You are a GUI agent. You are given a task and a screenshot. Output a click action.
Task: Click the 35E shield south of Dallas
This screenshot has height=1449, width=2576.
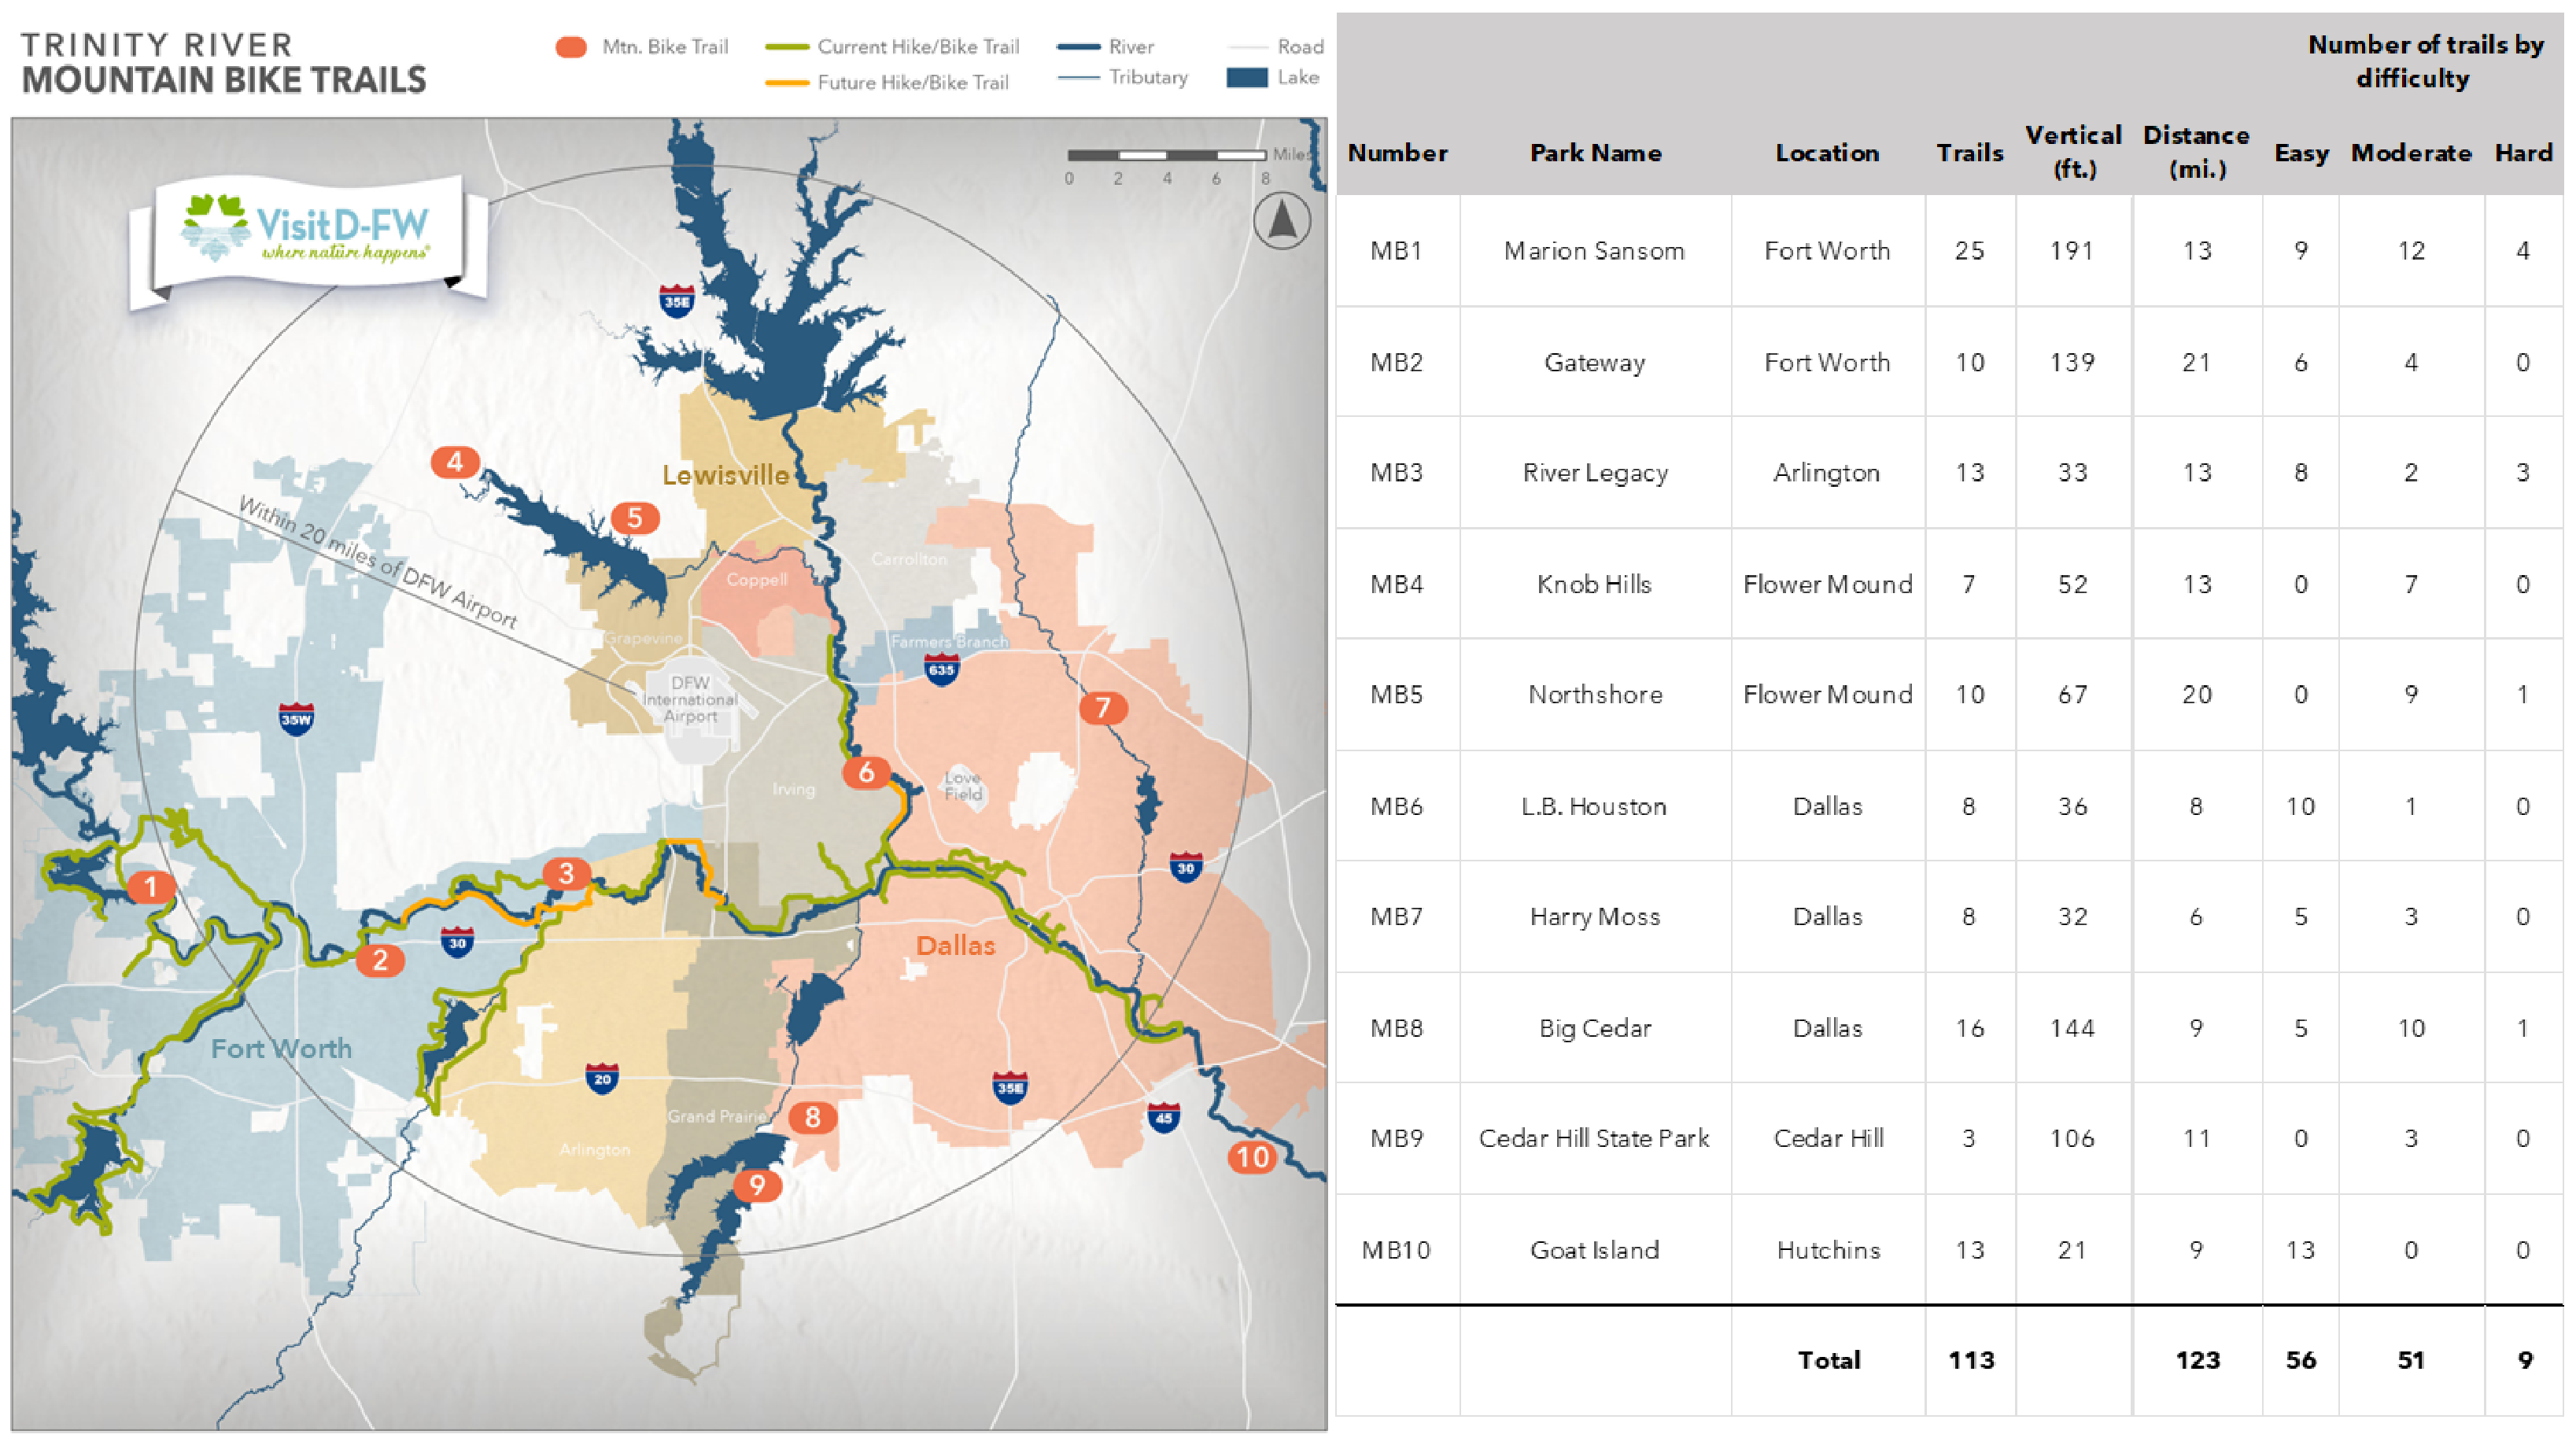[x=1010, y=1087]
